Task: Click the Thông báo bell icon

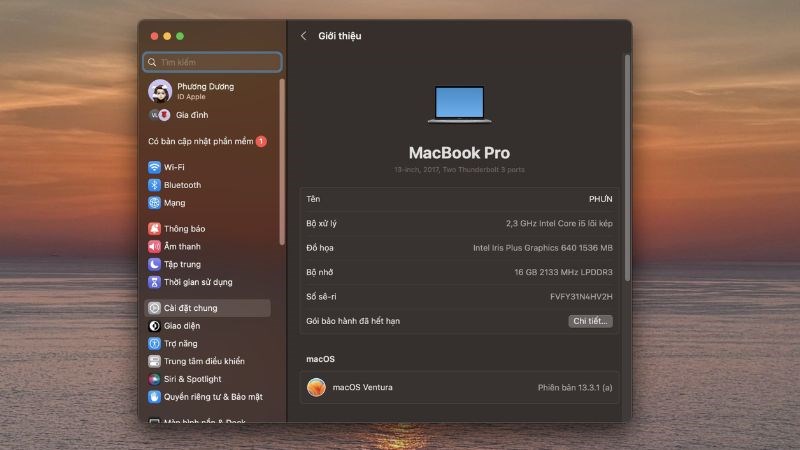Action: [154, 229]
